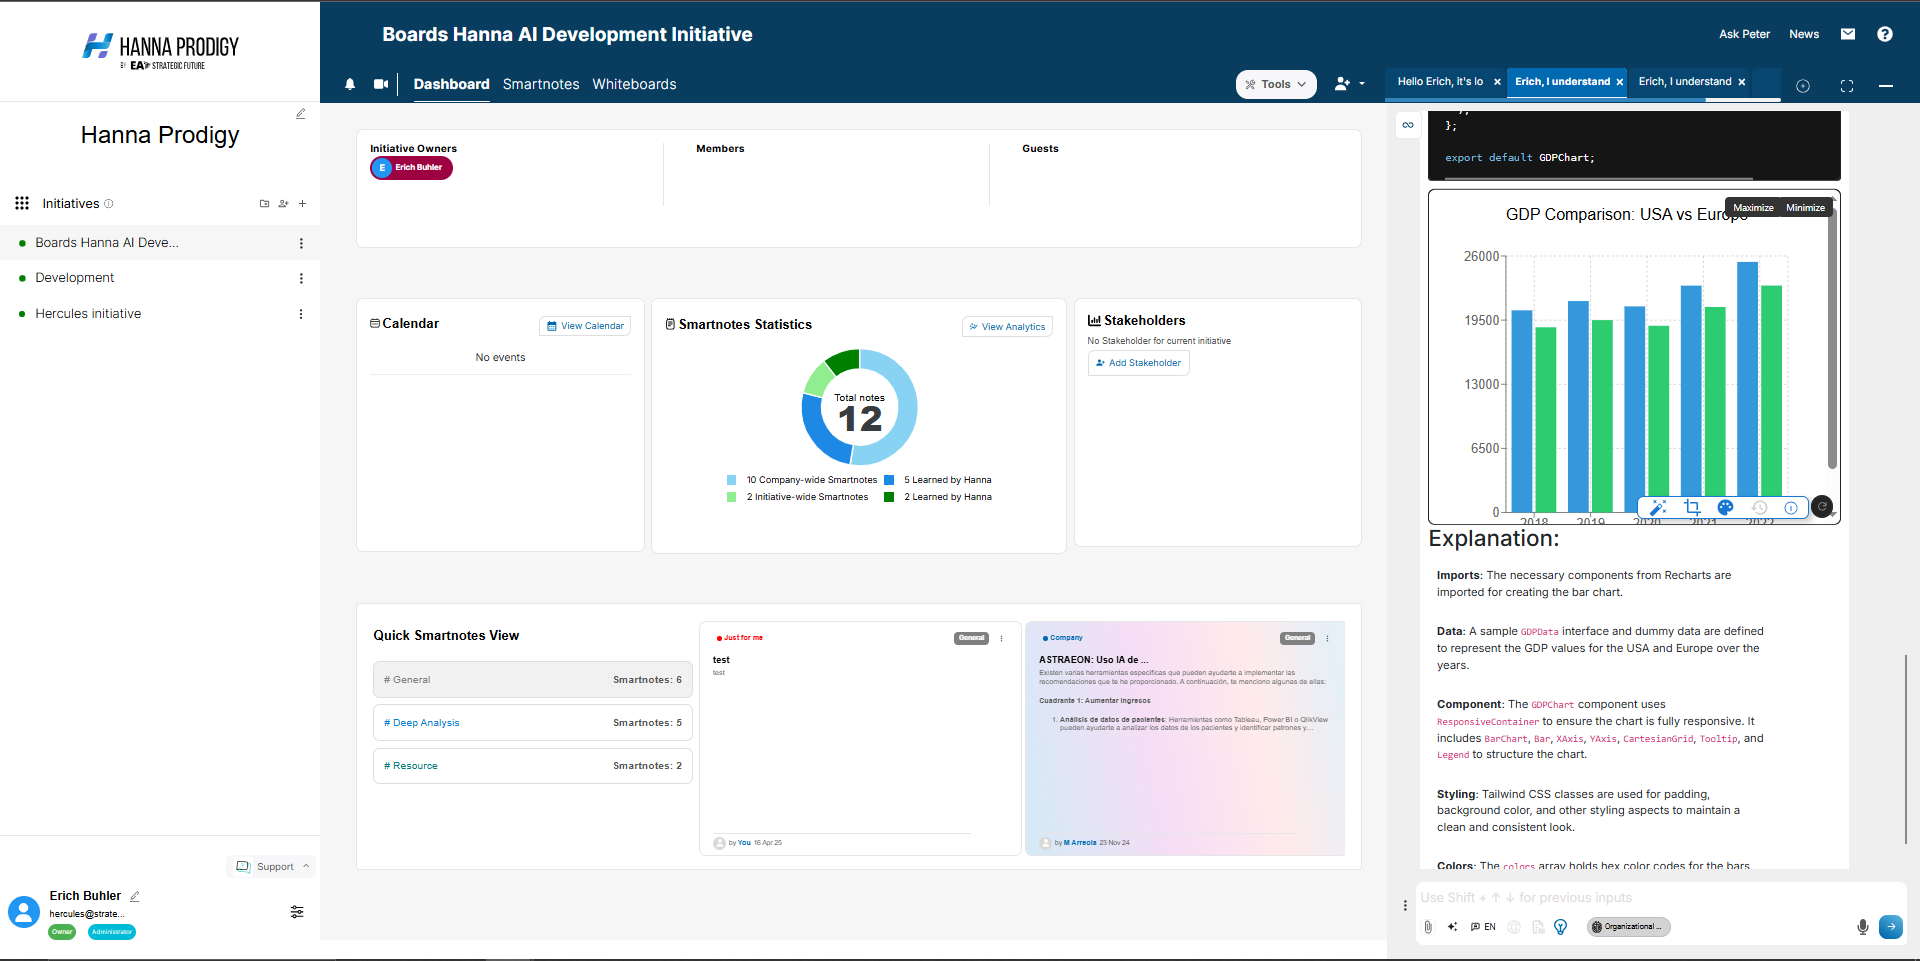The height and width of the screenshot is (961, 1920).
Task: Open chat input options with three dots
Action: 1405,905
